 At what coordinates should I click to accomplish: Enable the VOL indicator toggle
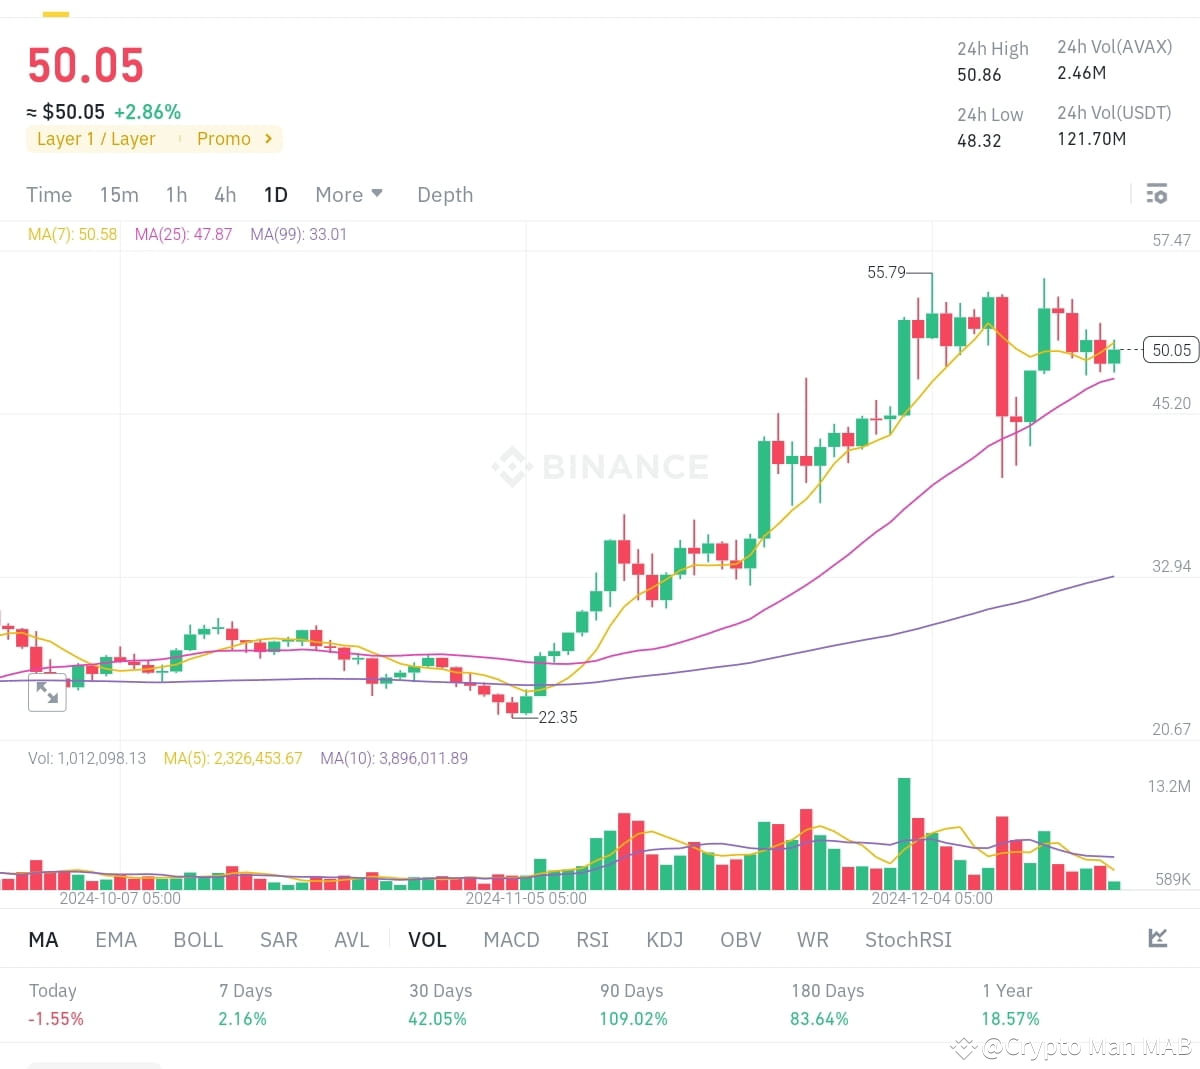pyautogui.click(x=427, y=939)
